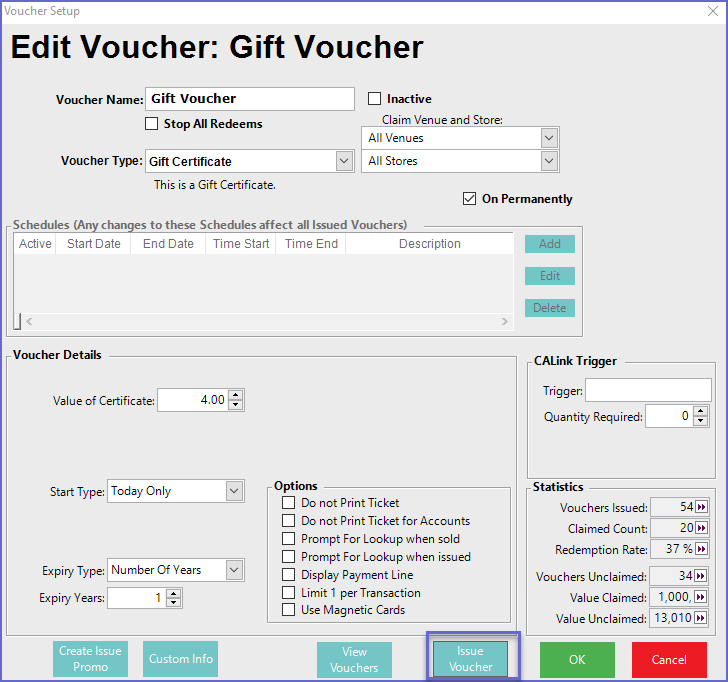The width and height of the screenshot is (728, 682).
Task: Open Redemption Rate detail arrow
Action: [701, 550]
